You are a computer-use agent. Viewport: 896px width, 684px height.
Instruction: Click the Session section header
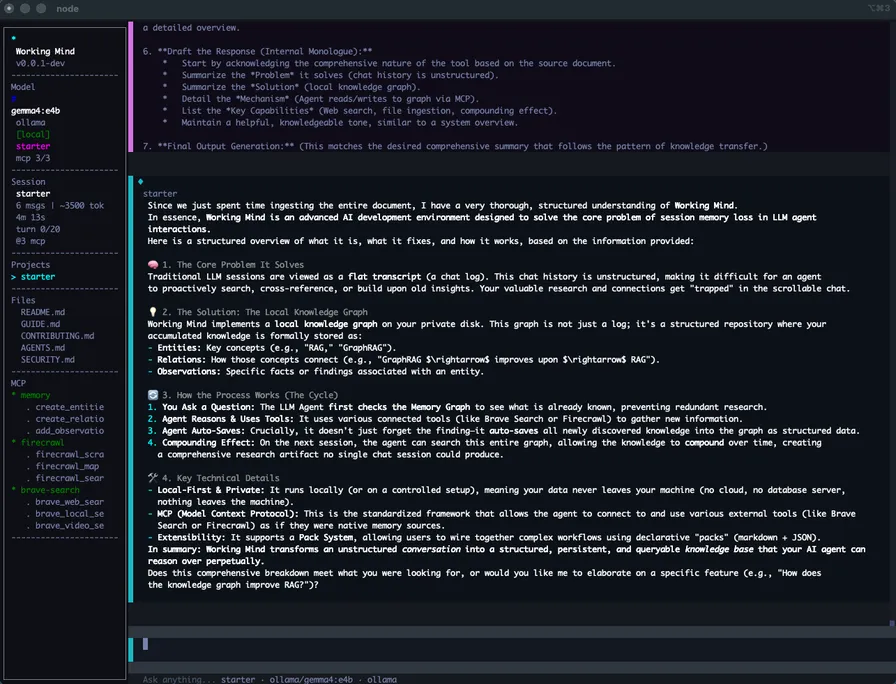(x=28, y=182)
